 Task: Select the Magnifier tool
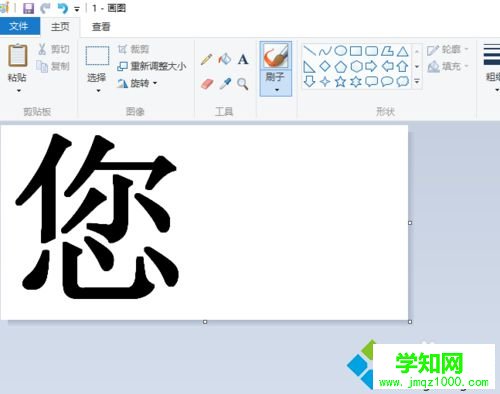[243, 84]
